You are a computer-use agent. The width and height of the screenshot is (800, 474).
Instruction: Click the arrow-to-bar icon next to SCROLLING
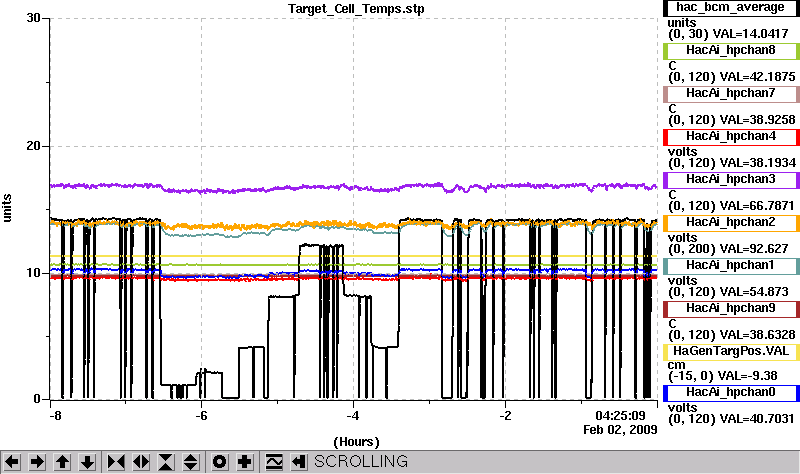tap(299, 462)
